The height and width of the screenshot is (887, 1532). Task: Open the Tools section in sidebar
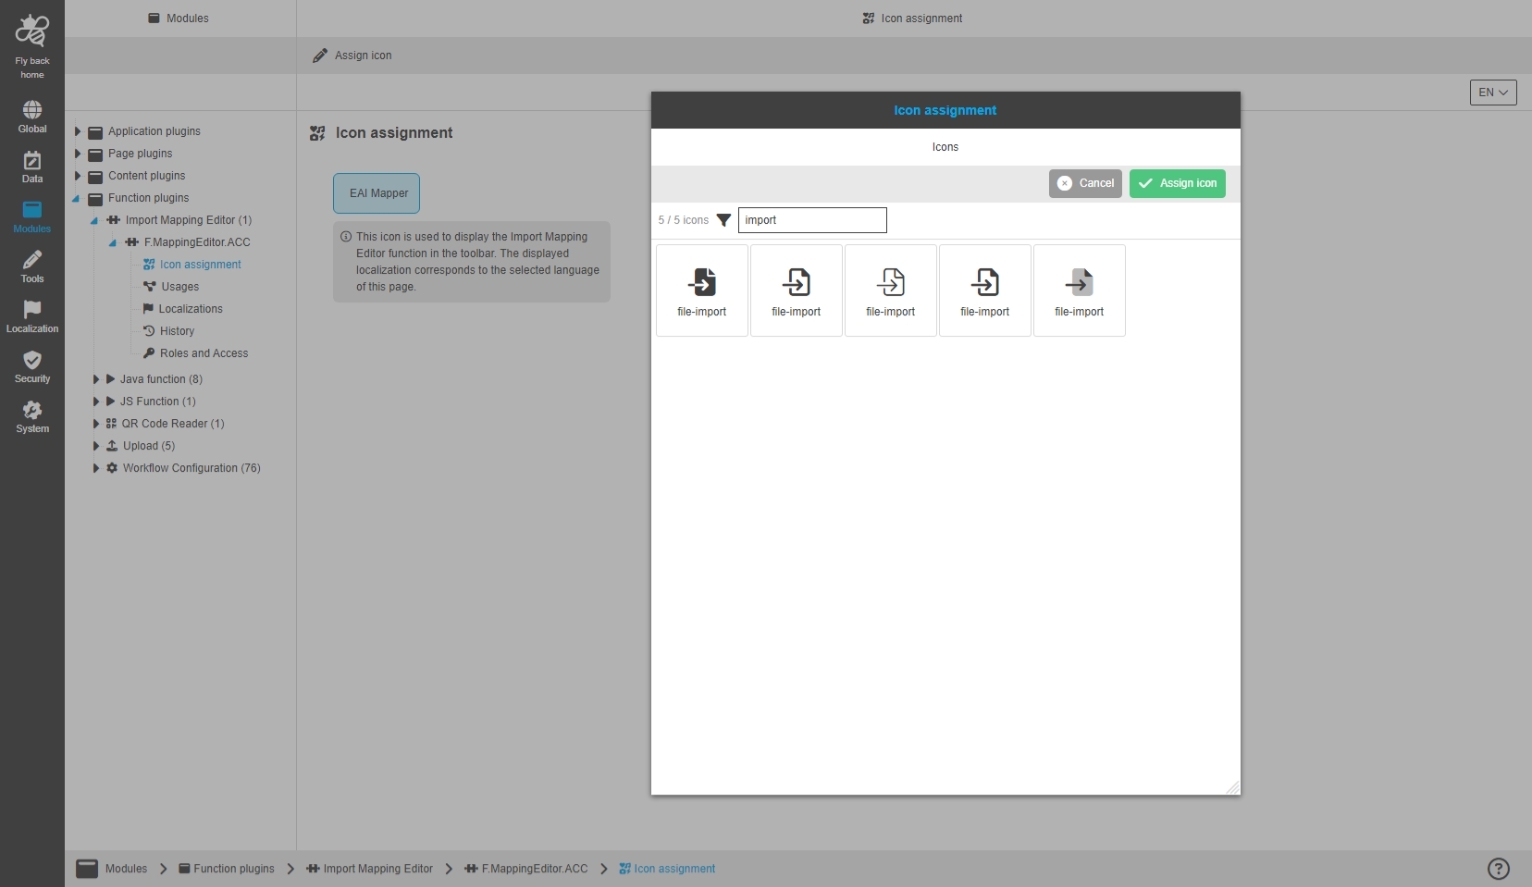tap(32, 267)
